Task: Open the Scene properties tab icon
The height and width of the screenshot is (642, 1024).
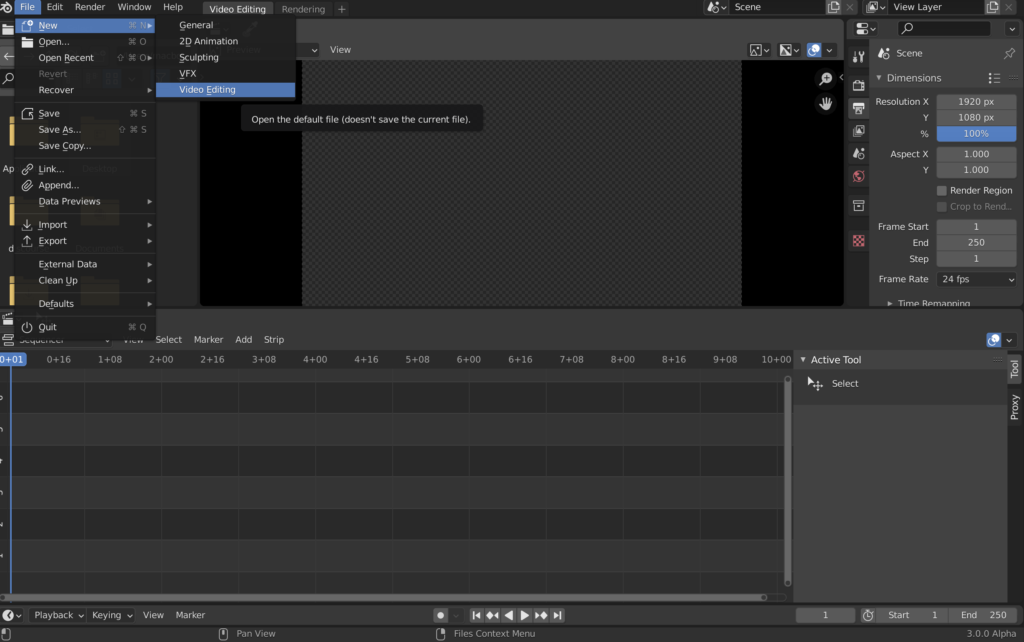Action: click(x=858, y=153)
